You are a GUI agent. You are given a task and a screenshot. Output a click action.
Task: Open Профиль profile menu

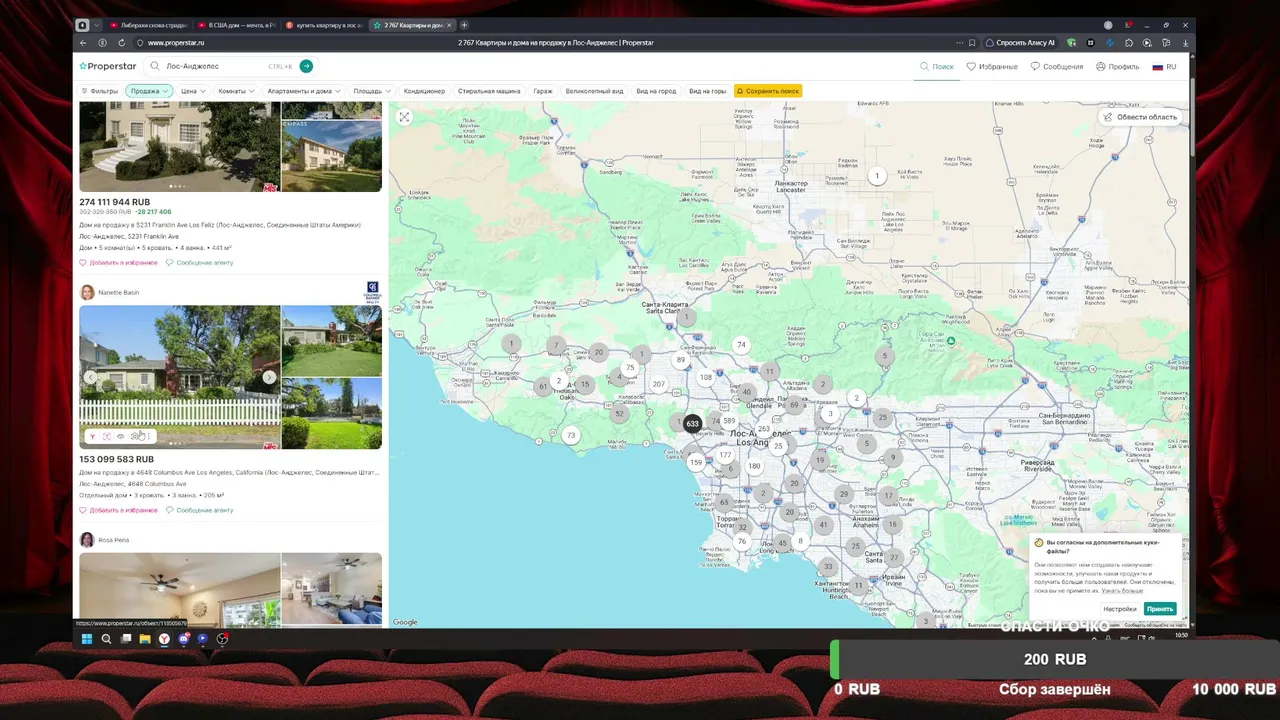1118,67
